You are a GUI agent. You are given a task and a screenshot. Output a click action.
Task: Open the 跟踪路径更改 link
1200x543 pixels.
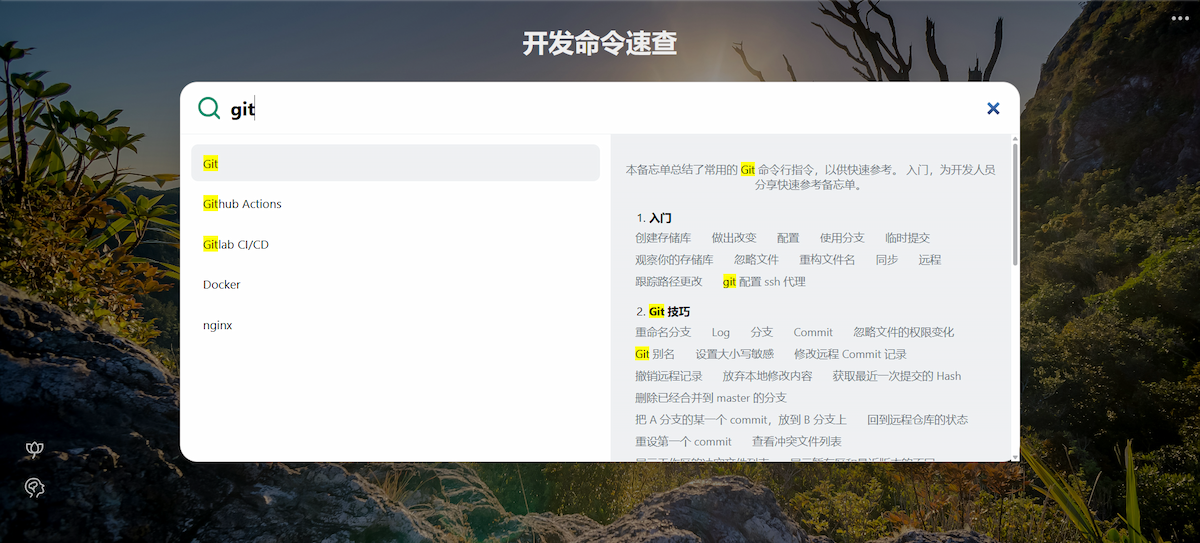[x=668, y=282]
